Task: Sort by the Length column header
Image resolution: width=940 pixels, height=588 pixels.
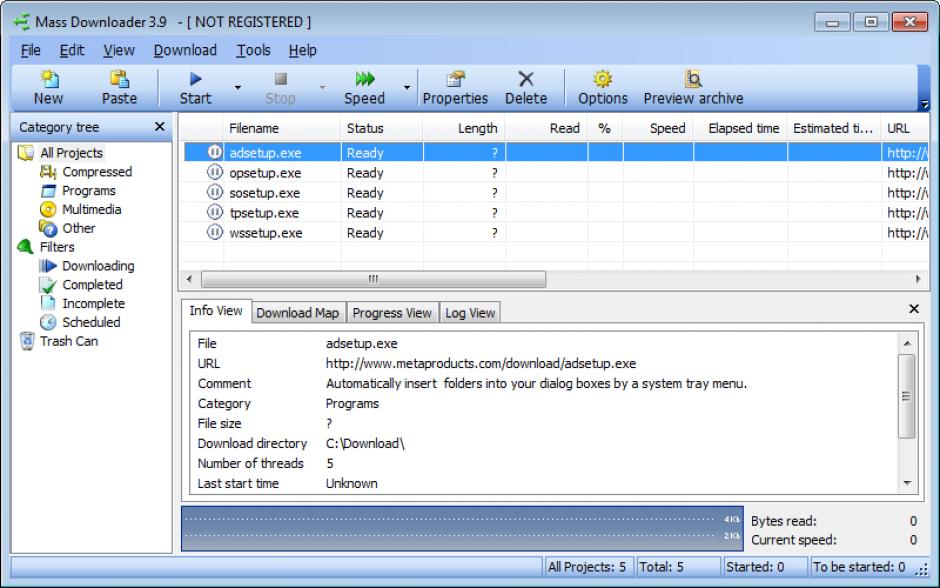Action: pyautogui.click(x=464, y=128)
